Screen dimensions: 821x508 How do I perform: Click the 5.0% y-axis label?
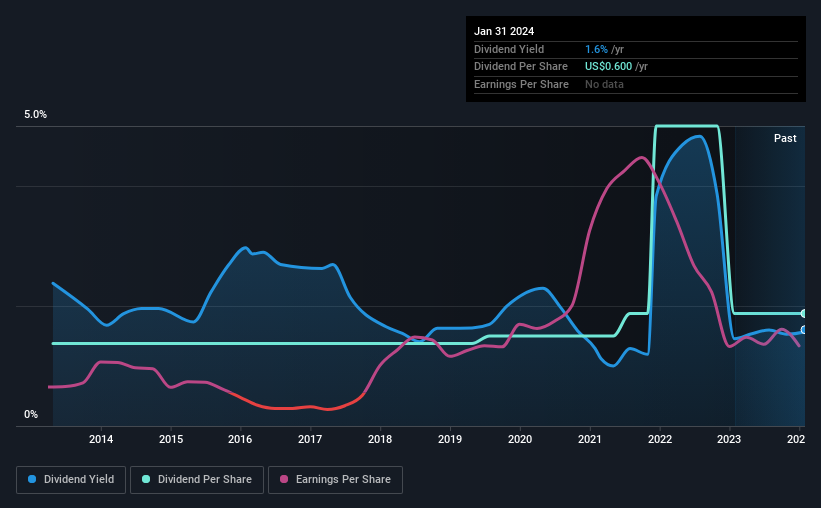pyautogui.click(x=35, y=115)
